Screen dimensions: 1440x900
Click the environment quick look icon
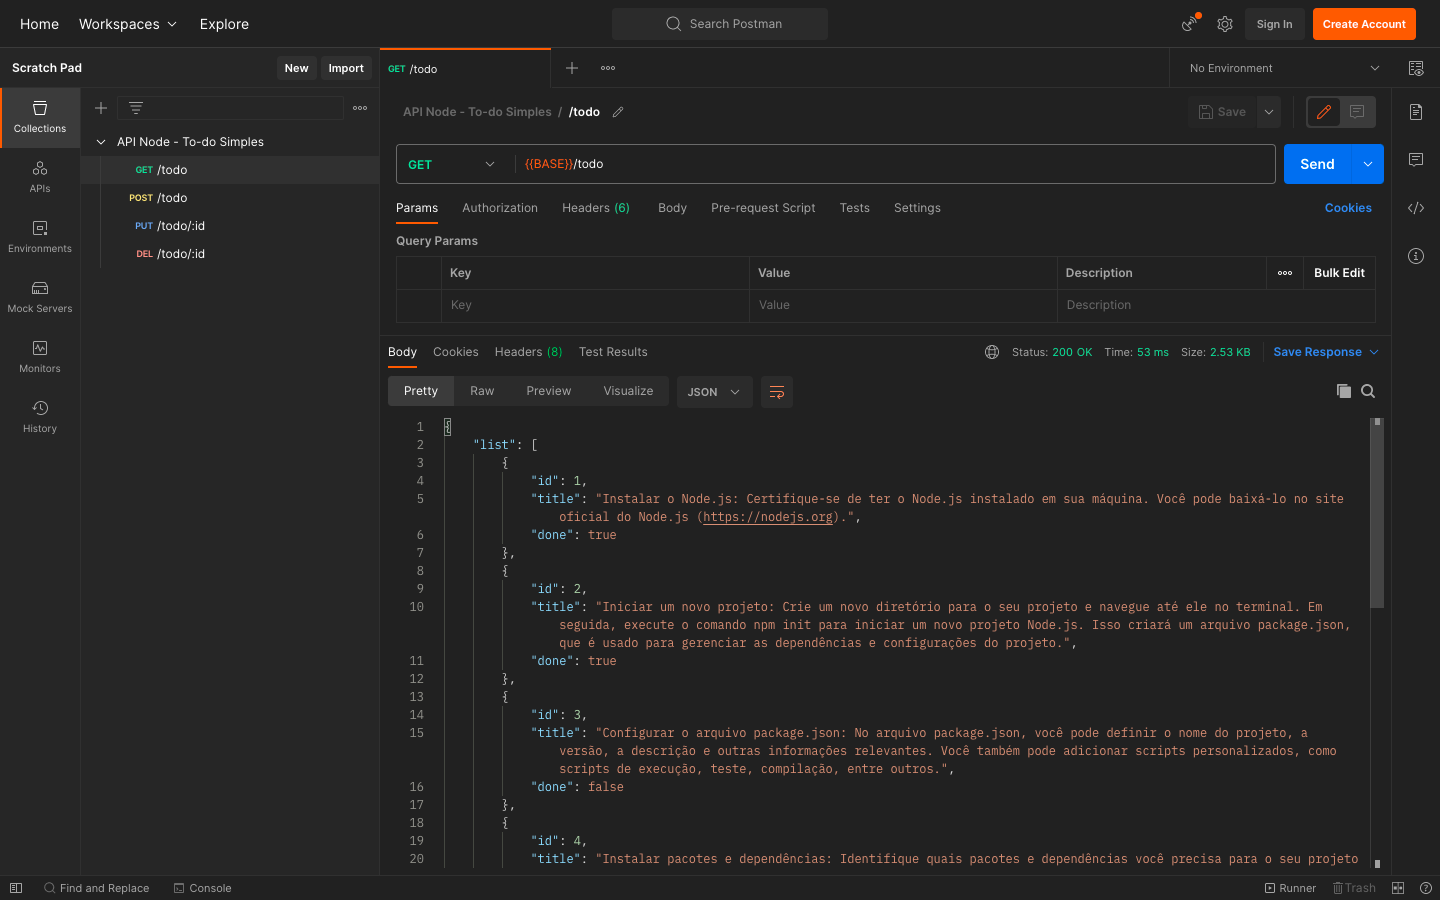[1416, 68]
